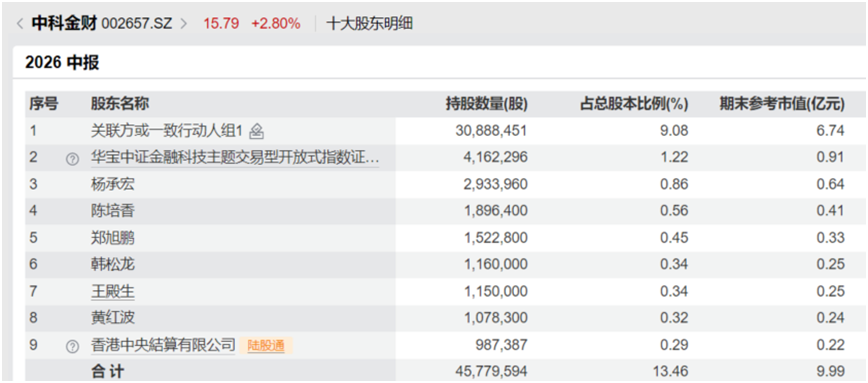Click holding quantity 1,896,400

tap(495, 210)
